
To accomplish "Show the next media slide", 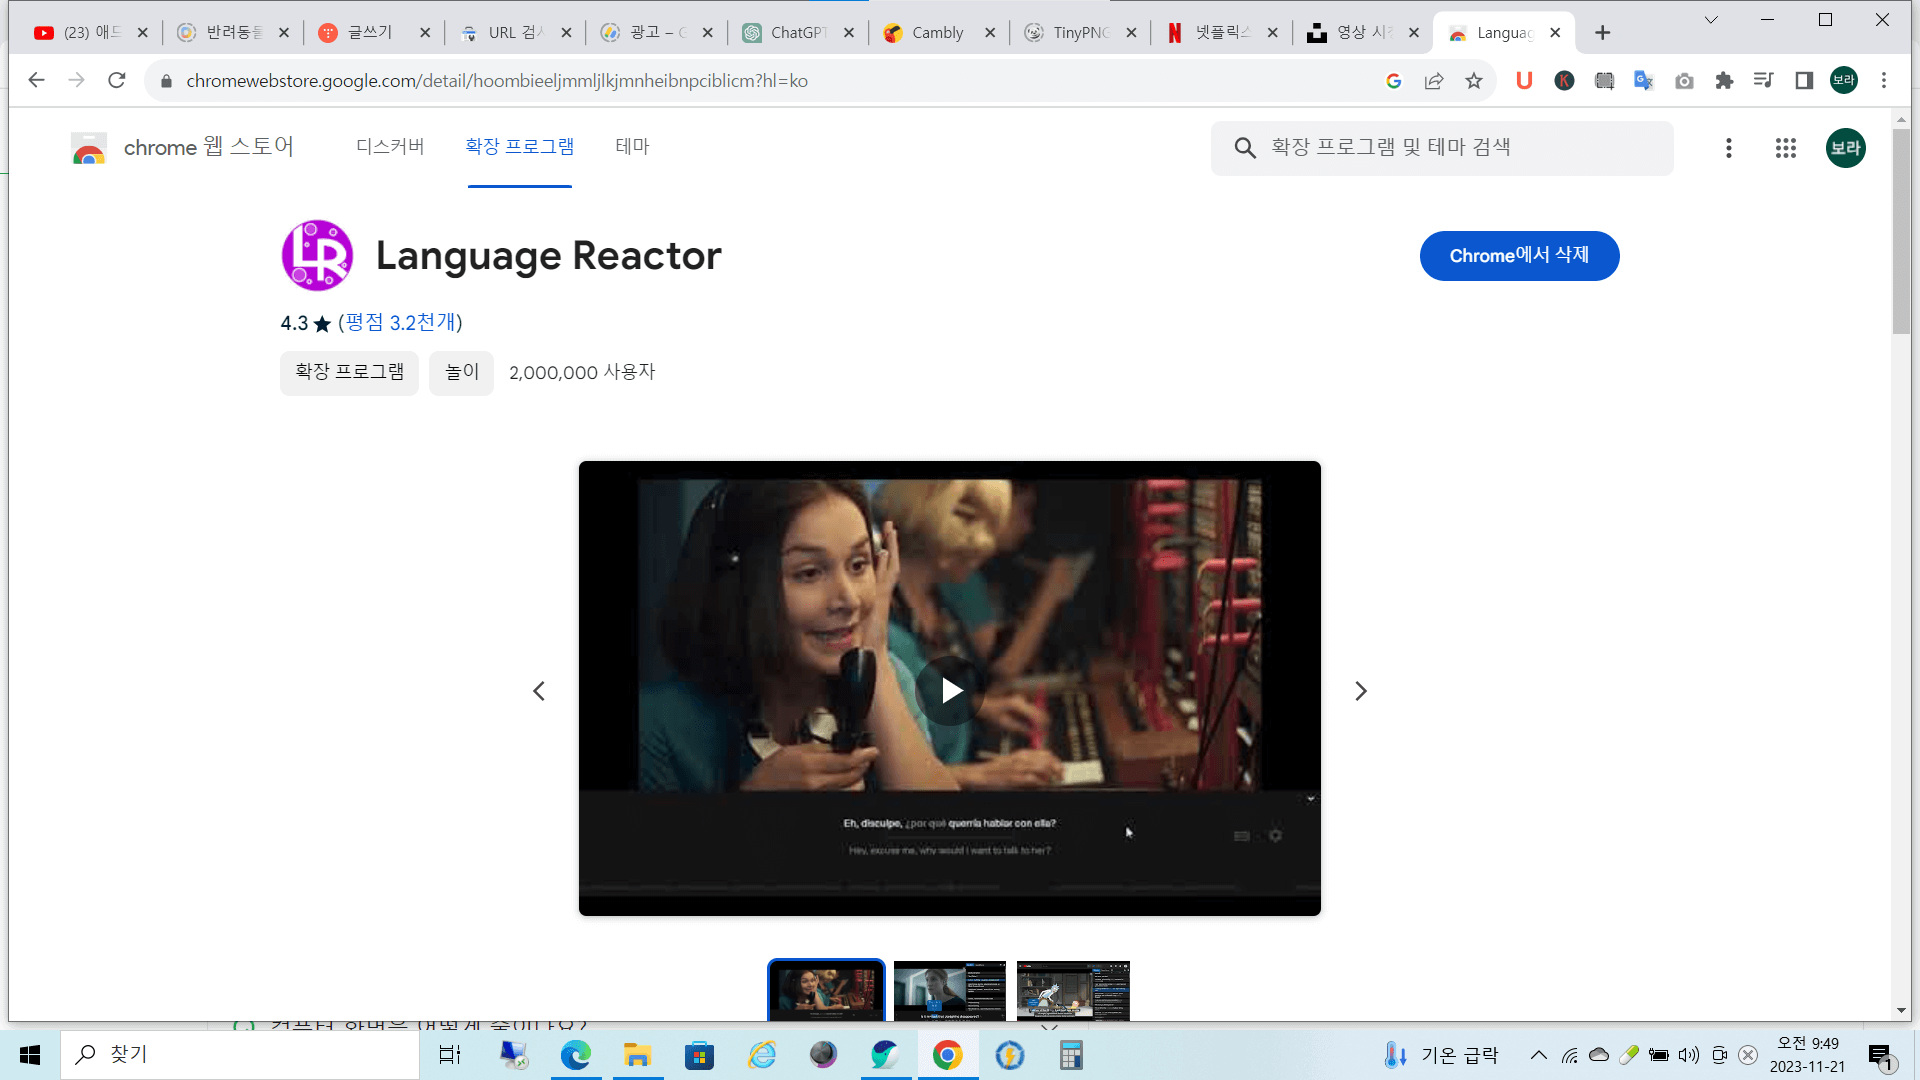I will click(1360, 691).
